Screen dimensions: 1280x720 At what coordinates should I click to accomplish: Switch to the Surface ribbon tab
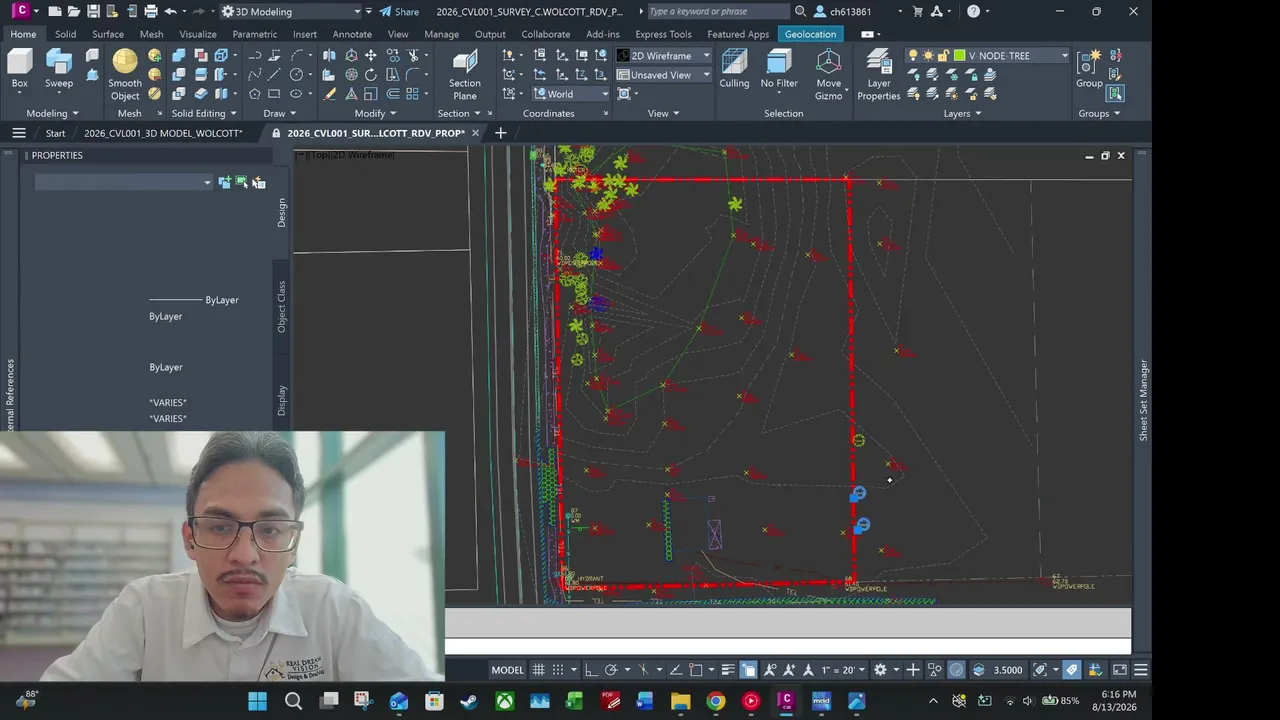tap(108, 34)
